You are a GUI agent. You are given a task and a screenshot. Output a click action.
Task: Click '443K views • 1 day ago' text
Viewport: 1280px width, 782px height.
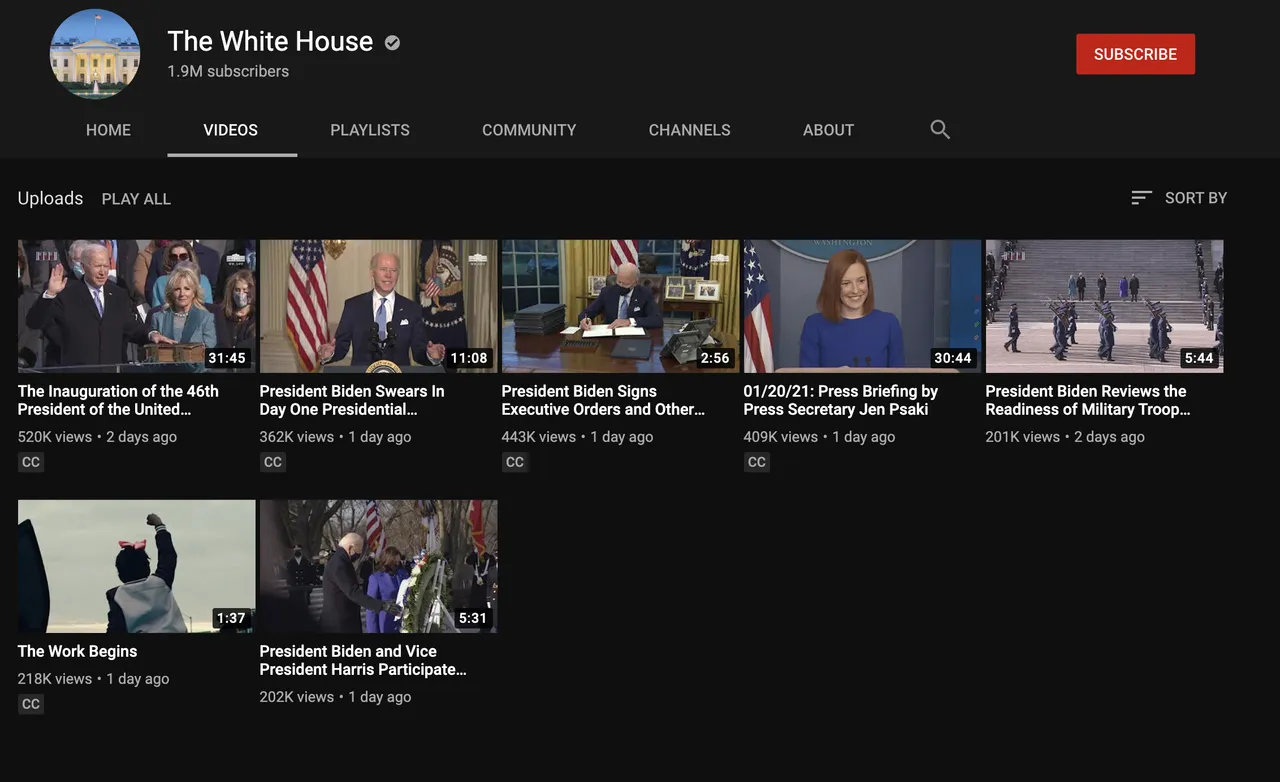pyautogui.click(x=577, y=437)
